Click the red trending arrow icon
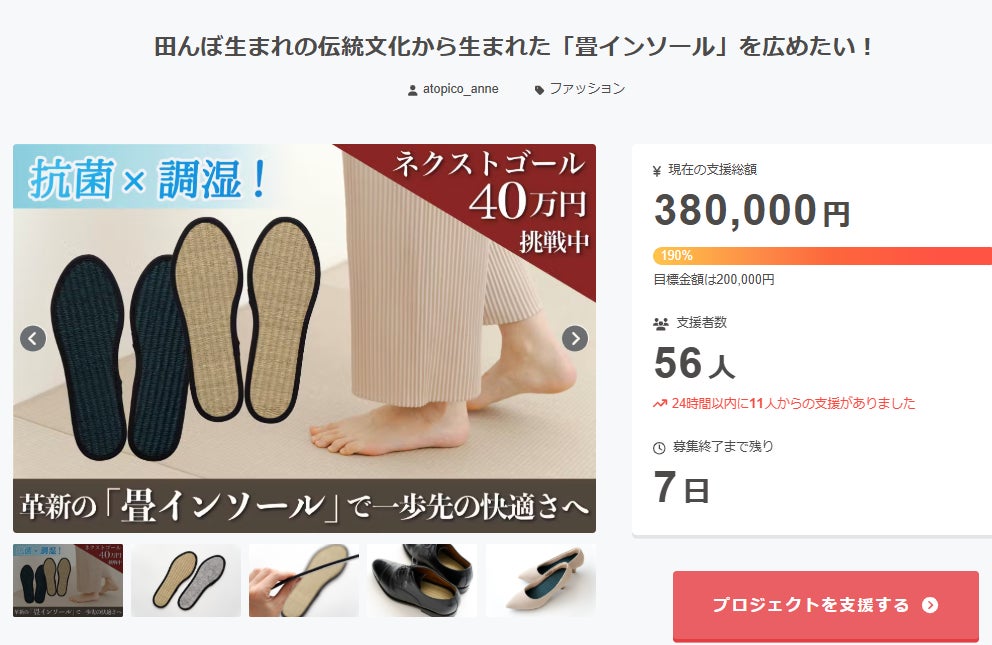This screenshot has height=645, width=992. point(660,403)
